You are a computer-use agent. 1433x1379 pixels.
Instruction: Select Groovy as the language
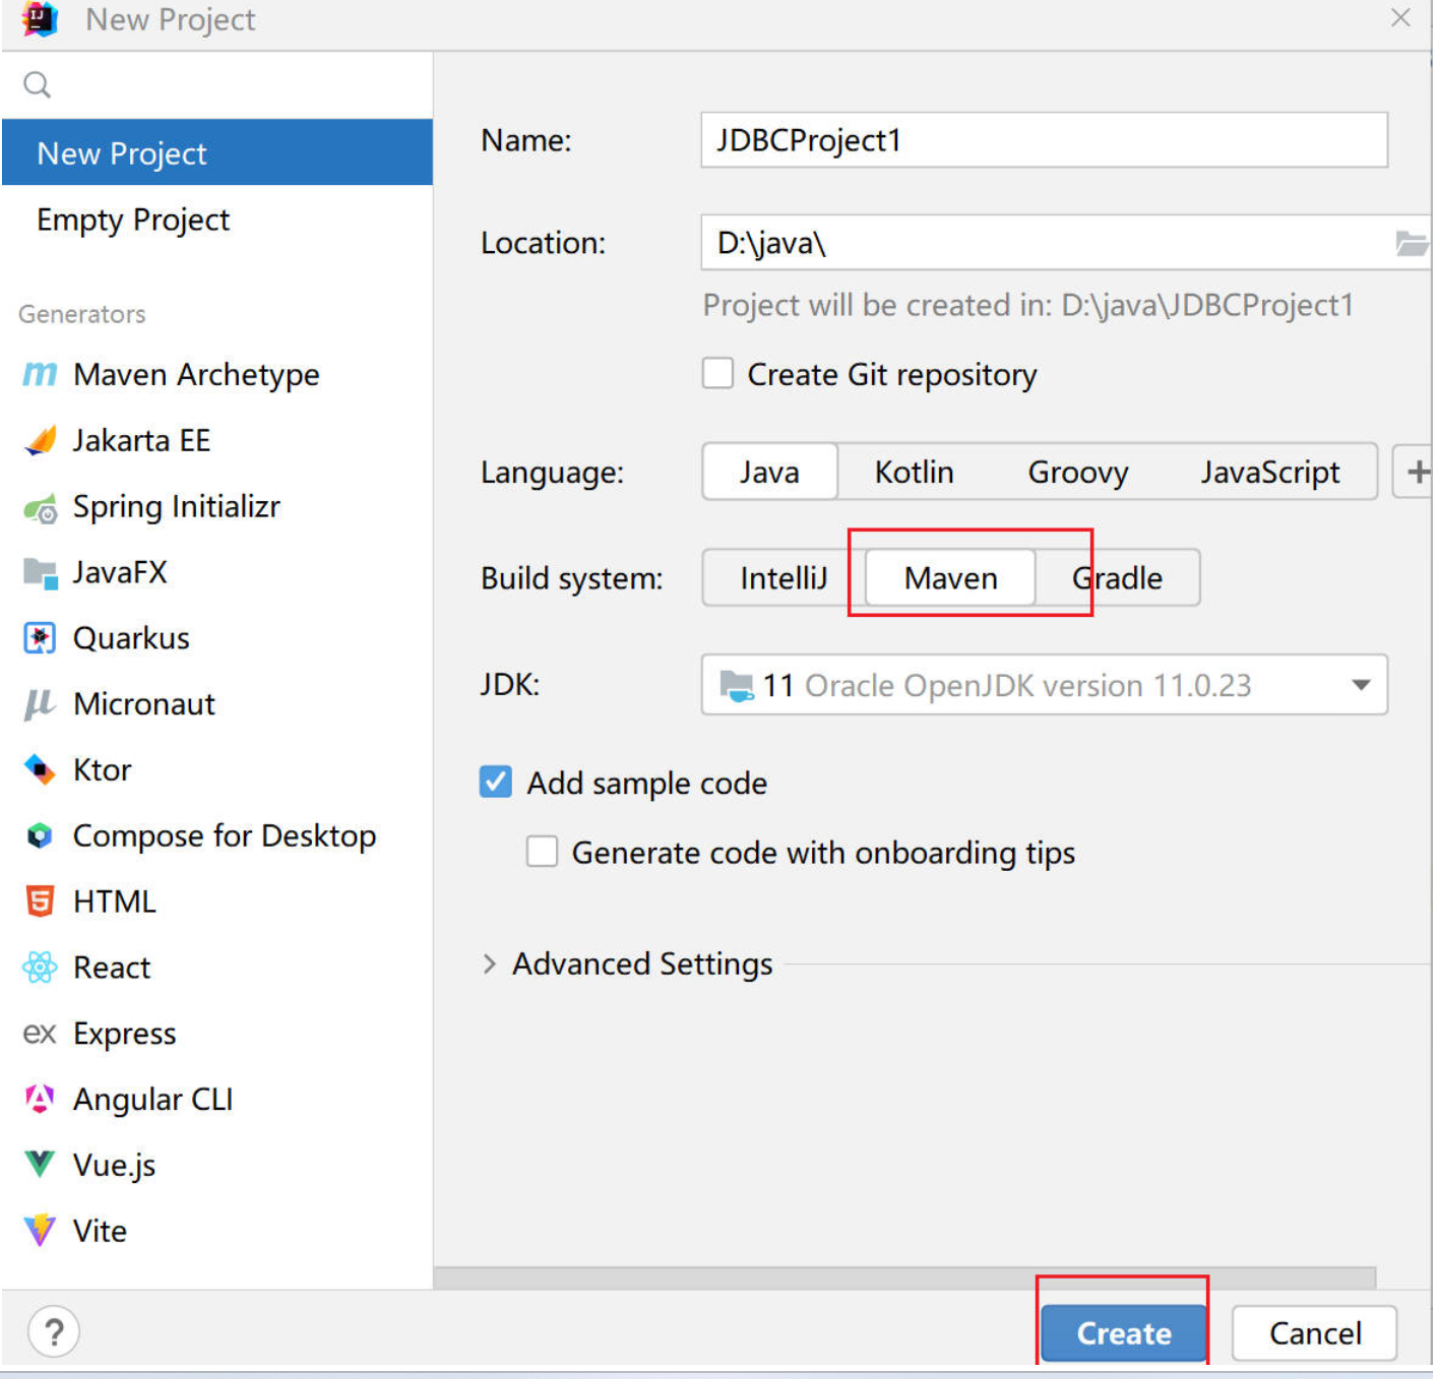(x=1078, y=472)
